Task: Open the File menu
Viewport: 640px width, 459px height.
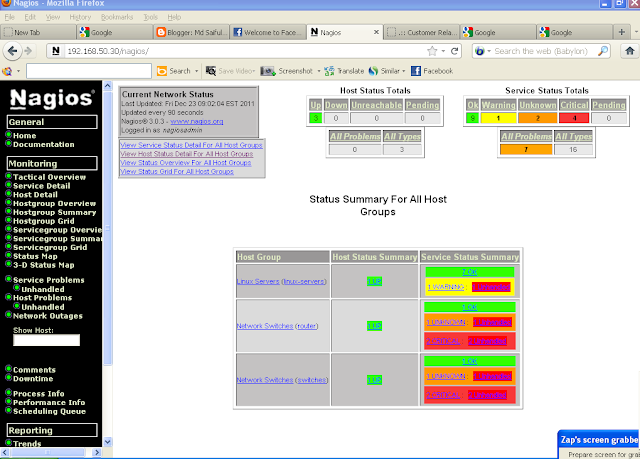Action: [9, 17]
